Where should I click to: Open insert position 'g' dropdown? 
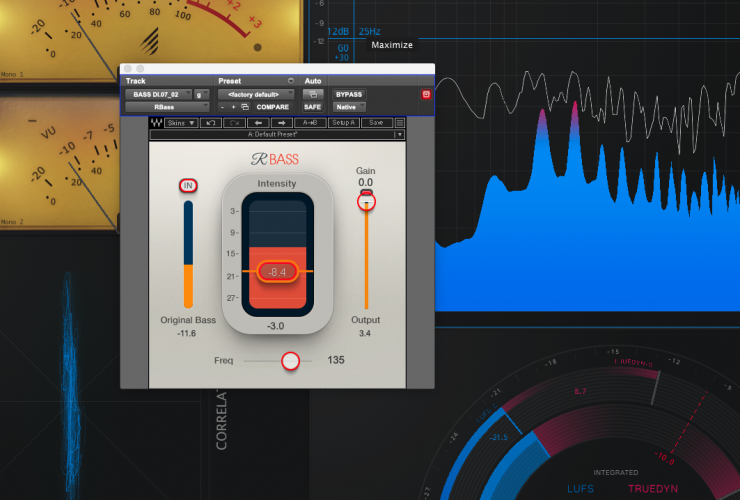201,94
